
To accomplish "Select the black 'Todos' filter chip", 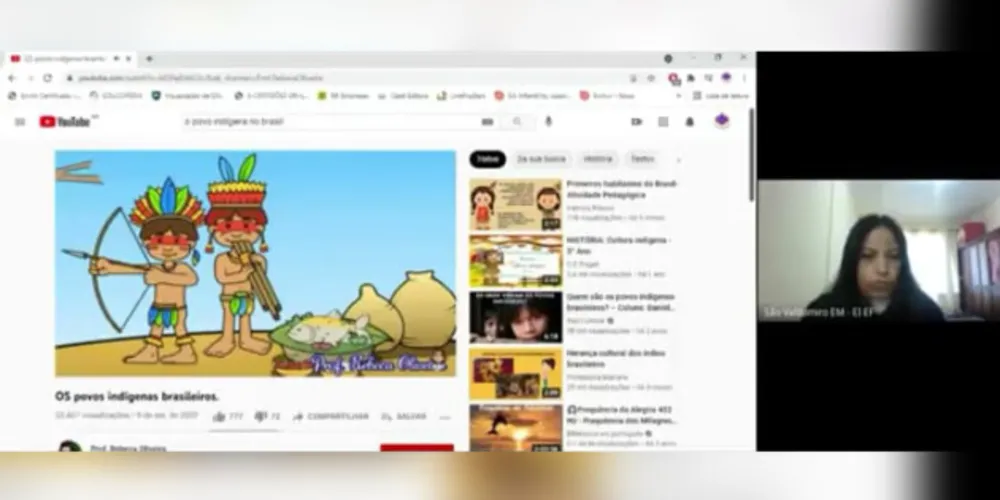I will pos(488,159).
